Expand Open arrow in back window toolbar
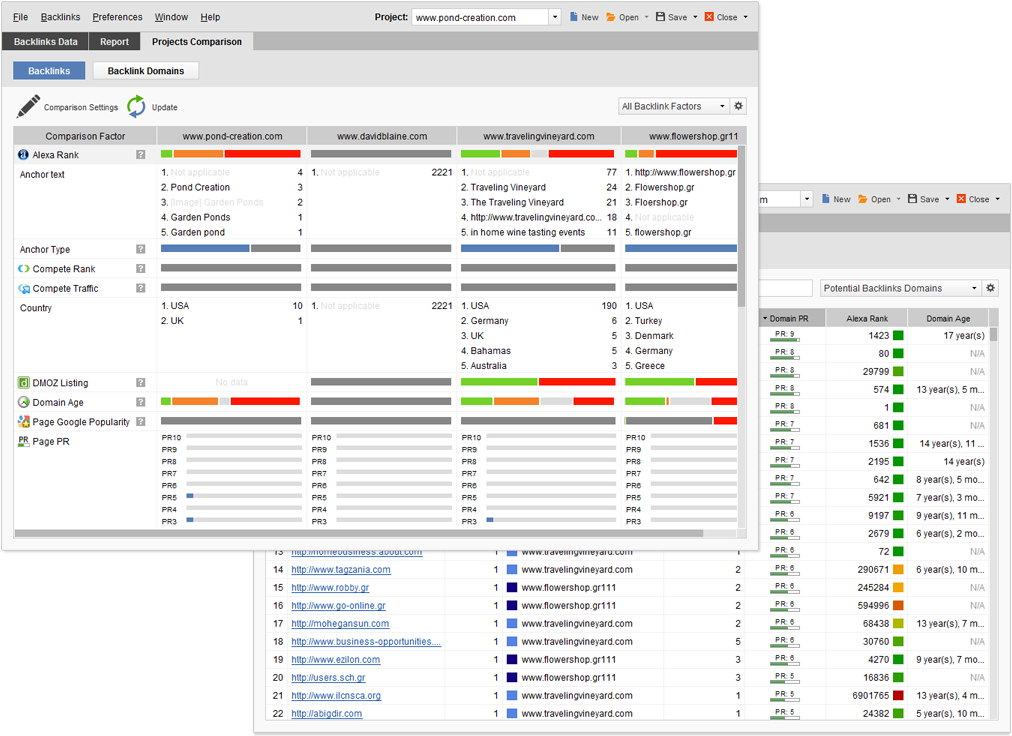The image size is (1012, 736). click(898, 199)
